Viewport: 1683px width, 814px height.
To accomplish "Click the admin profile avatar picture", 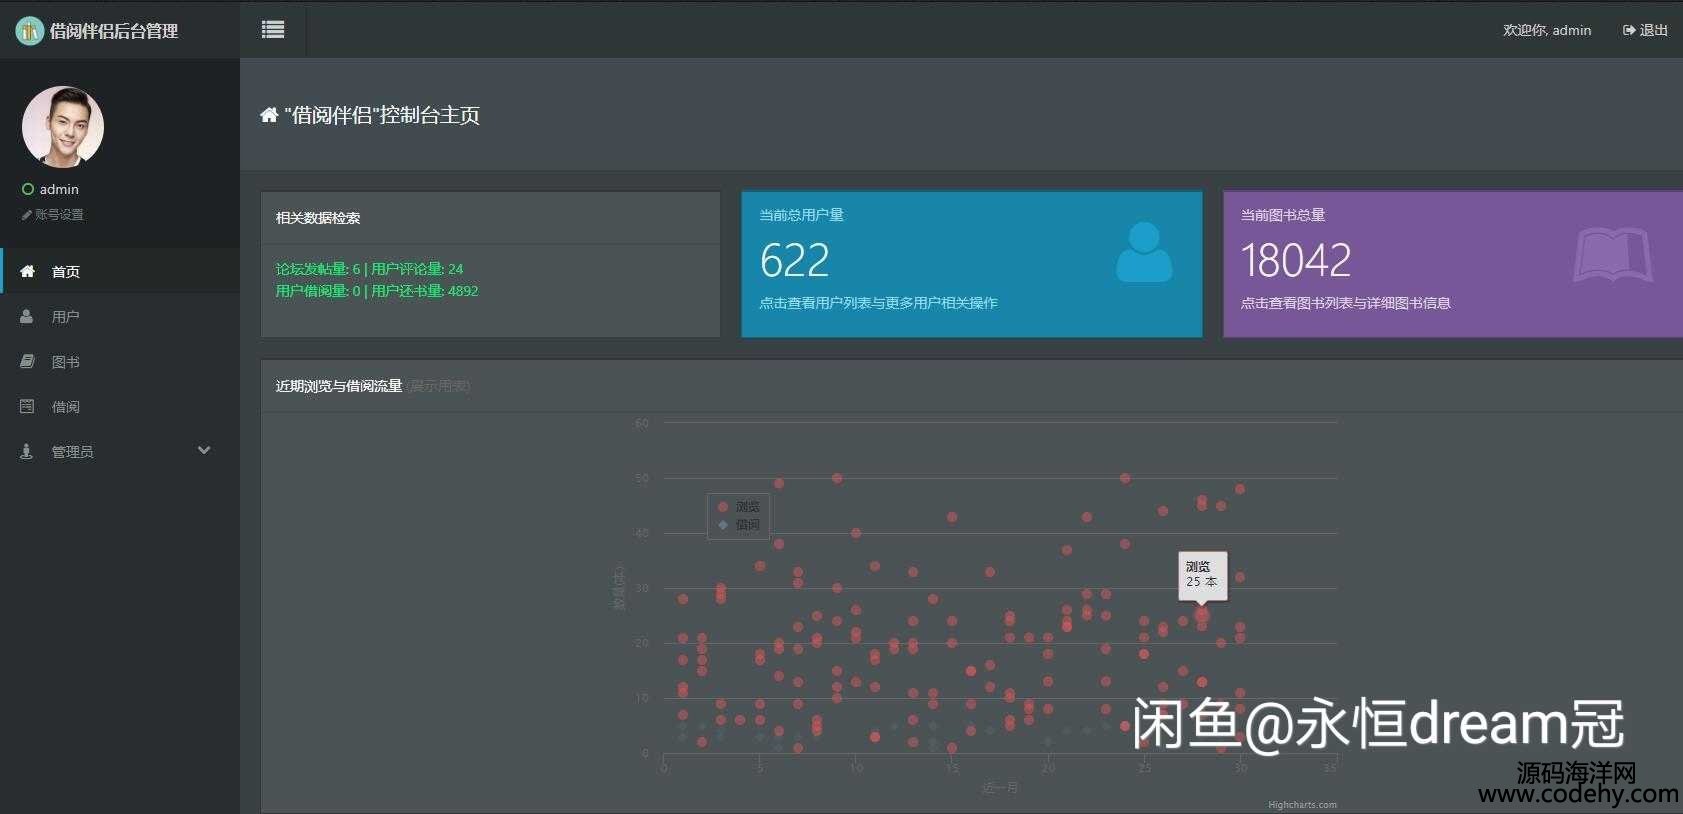I will [x=63, y=126].
